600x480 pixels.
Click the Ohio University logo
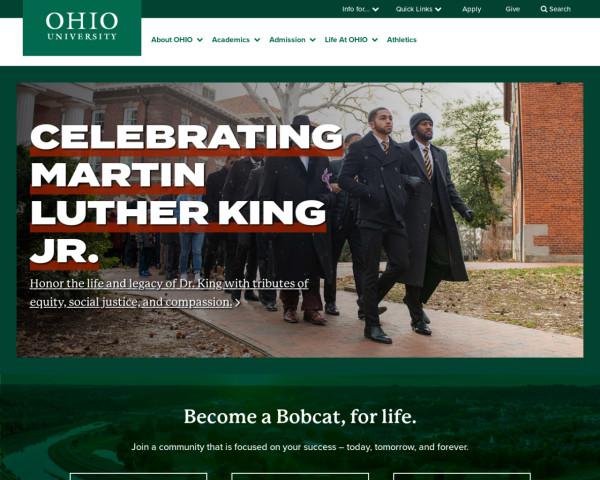(x=82, y=26)
